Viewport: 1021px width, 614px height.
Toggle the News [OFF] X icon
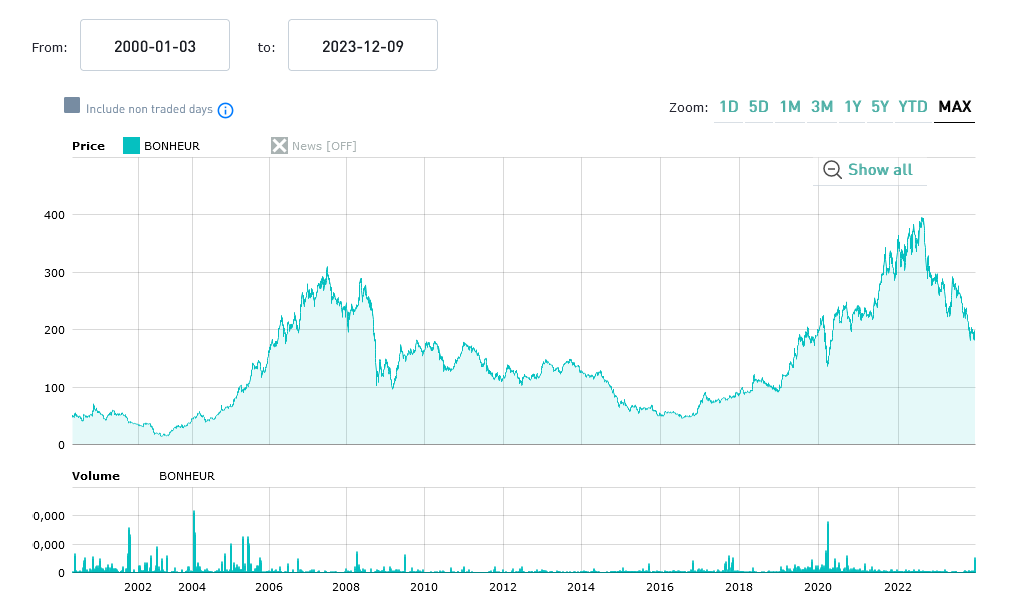coord(279,146)
